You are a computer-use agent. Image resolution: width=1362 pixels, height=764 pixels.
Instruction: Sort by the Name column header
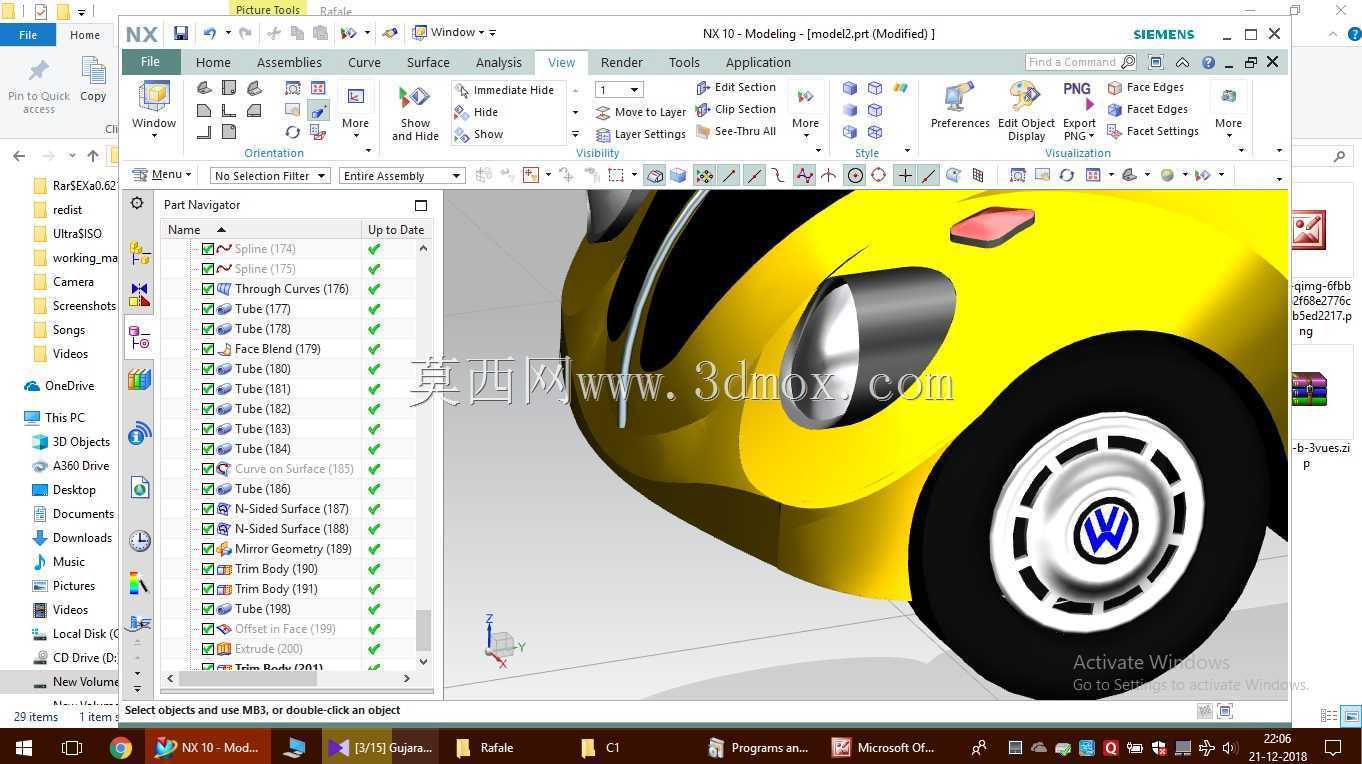click(x=261, y=230)
